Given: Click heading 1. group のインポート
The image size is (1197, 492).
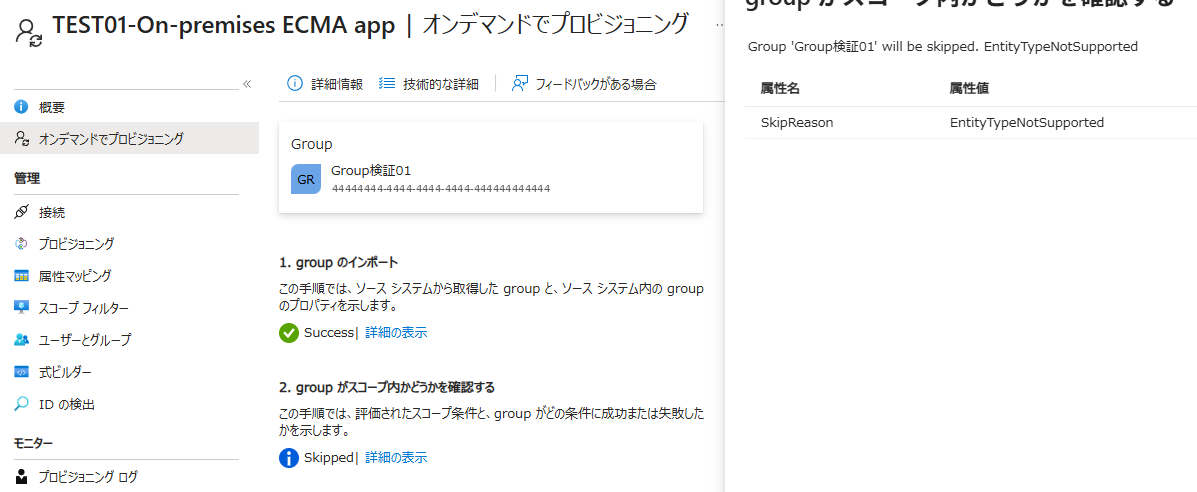Looking at the screenshot, I should click(339, 263).
